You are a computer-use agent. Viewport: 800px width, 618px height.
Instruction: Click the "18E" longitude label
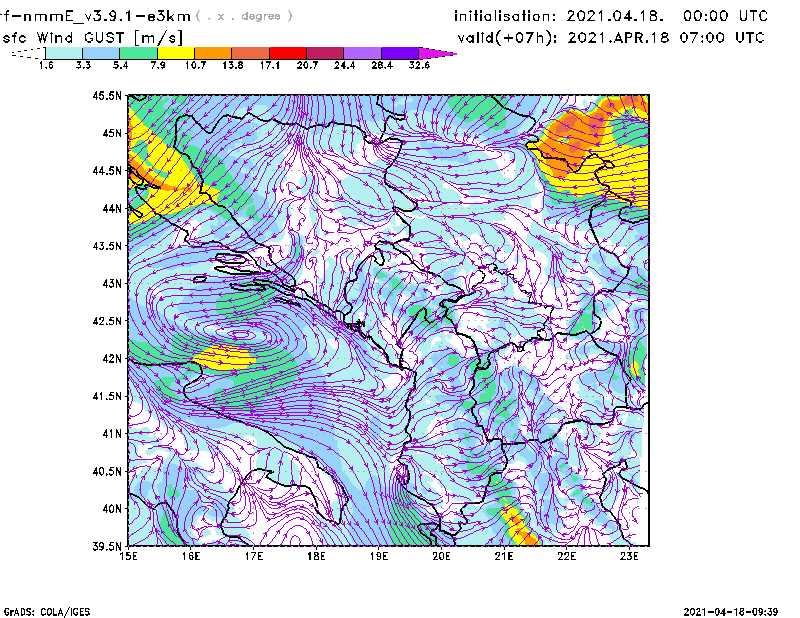(x=316, y=556)
